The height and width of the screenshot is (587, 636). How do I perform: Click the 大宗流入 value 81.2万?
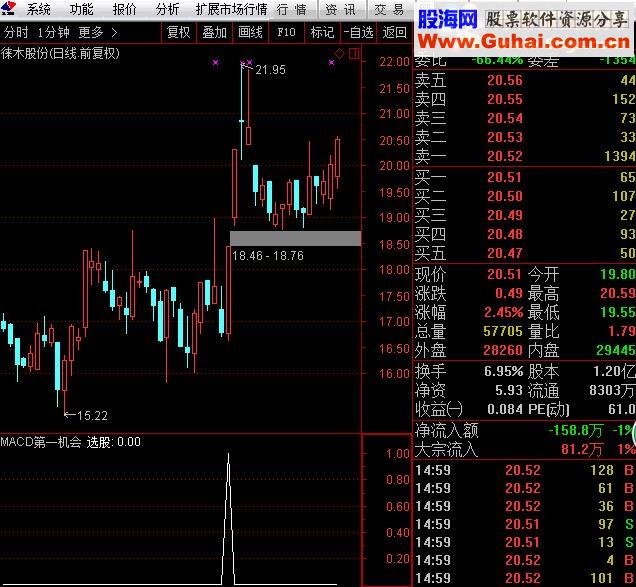[x=582, y=449]
